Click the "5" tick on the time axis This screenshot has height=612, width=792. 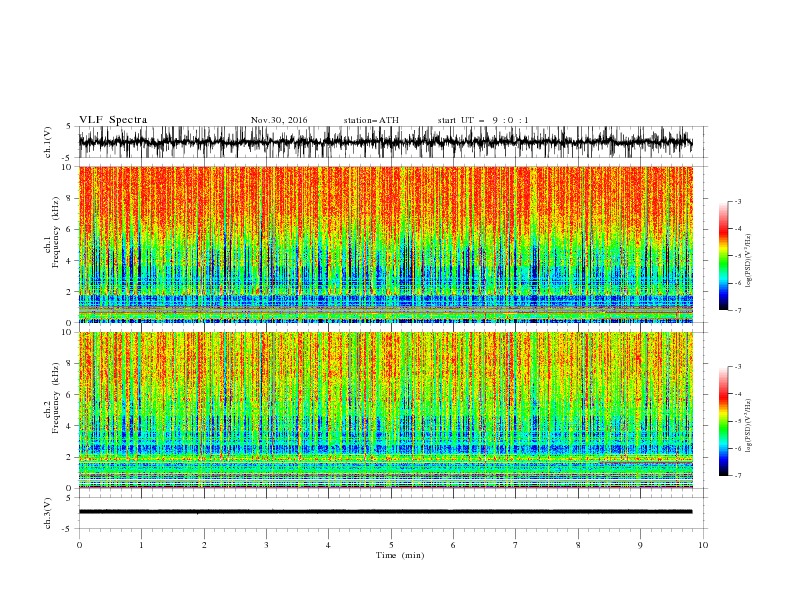click(391, 545)
